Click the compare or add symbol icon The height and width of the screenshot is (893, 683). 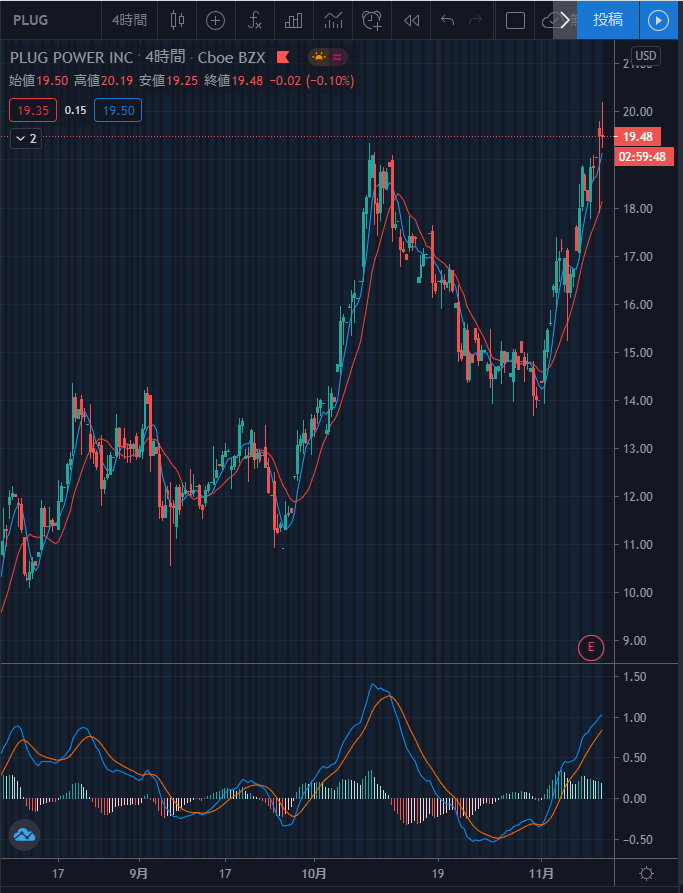coord(215,21)
